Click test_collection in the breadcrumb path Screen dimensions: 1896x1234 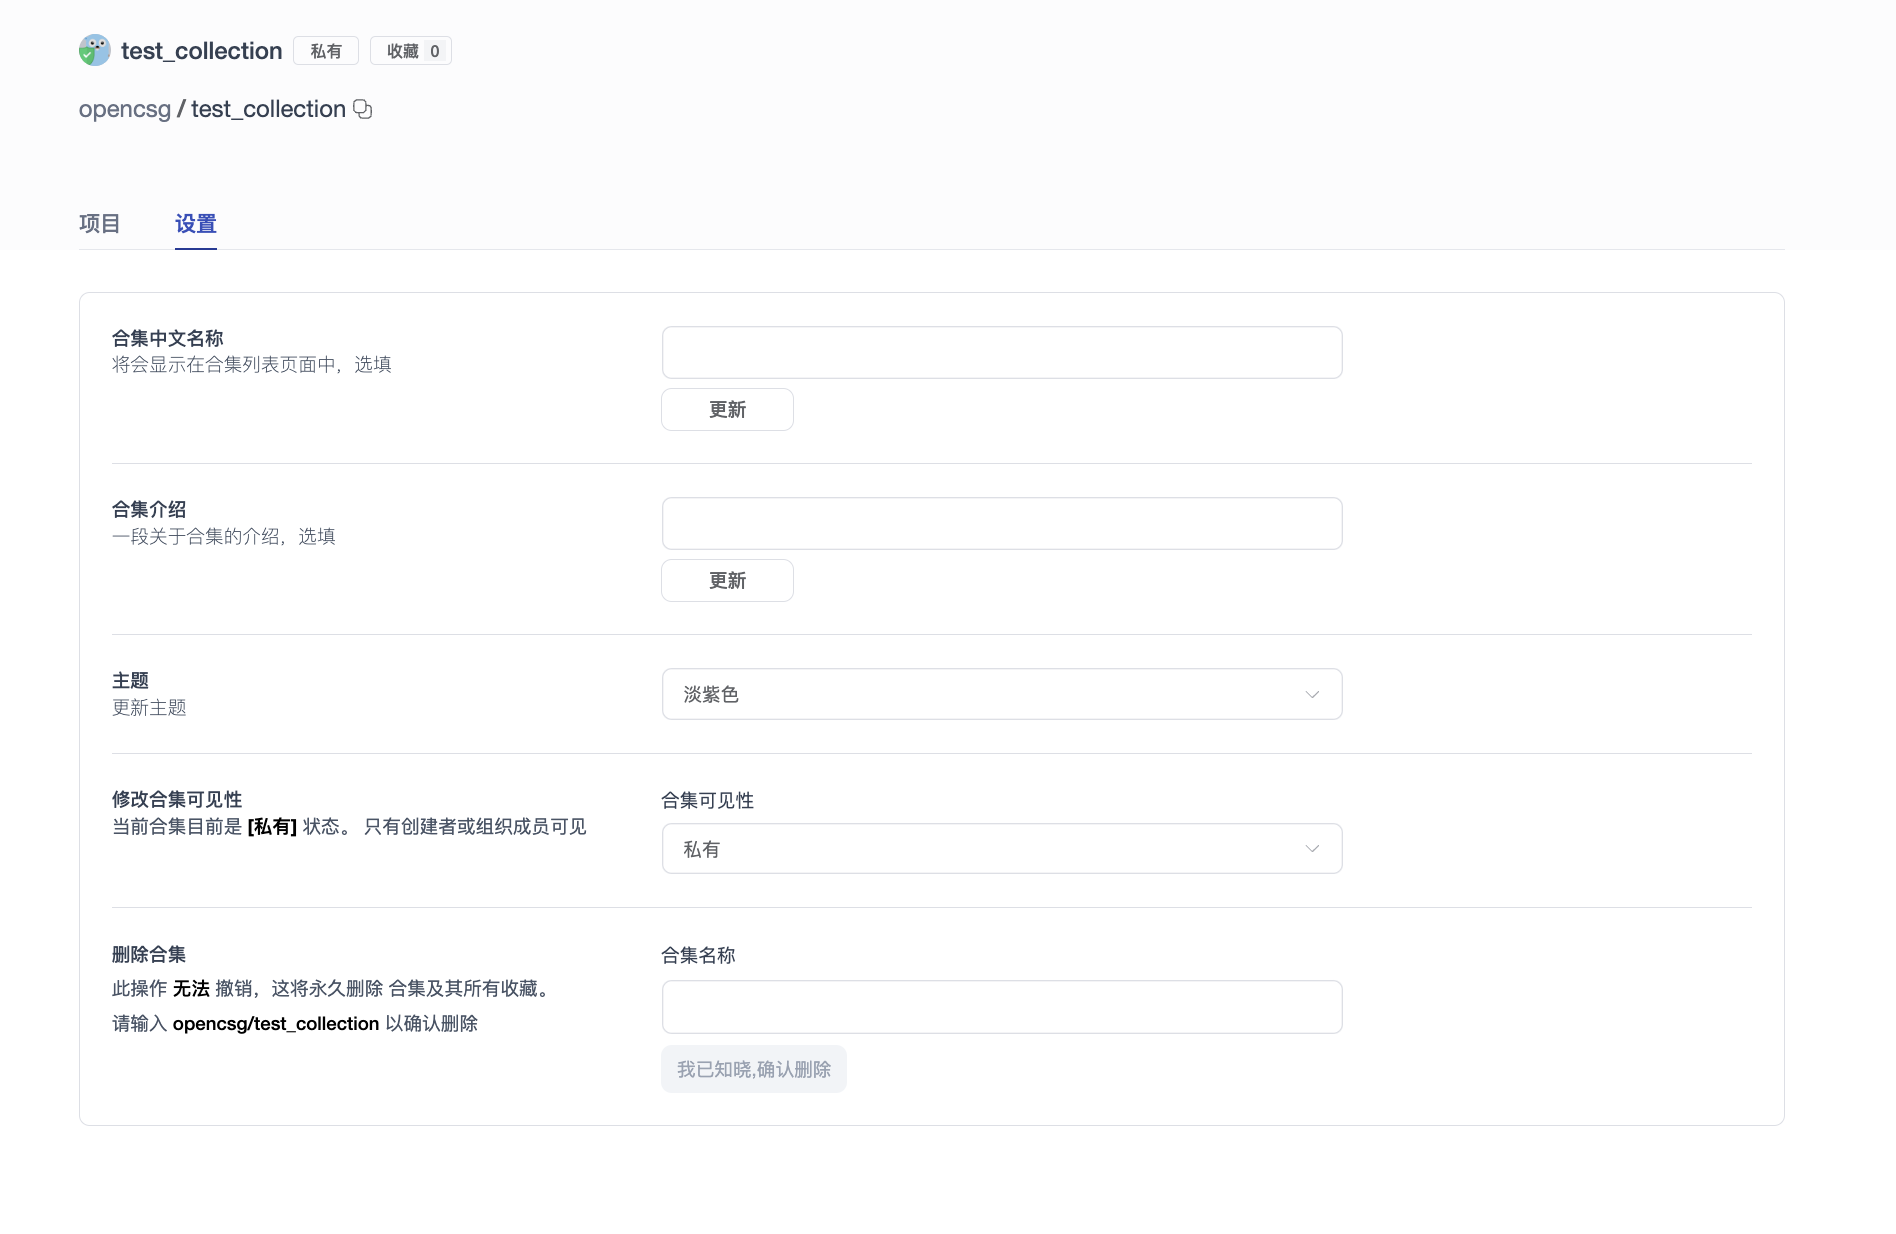268,110
